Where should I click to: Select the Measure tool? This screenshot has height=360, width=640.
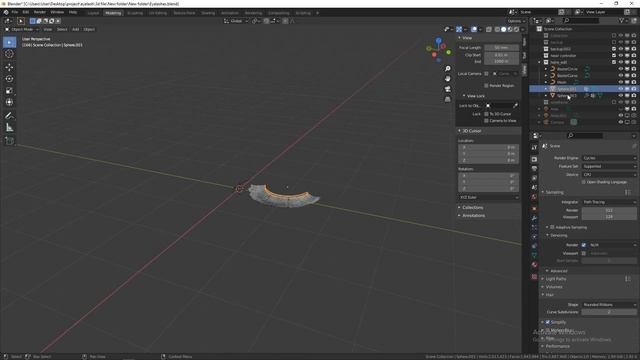[9, 128]
